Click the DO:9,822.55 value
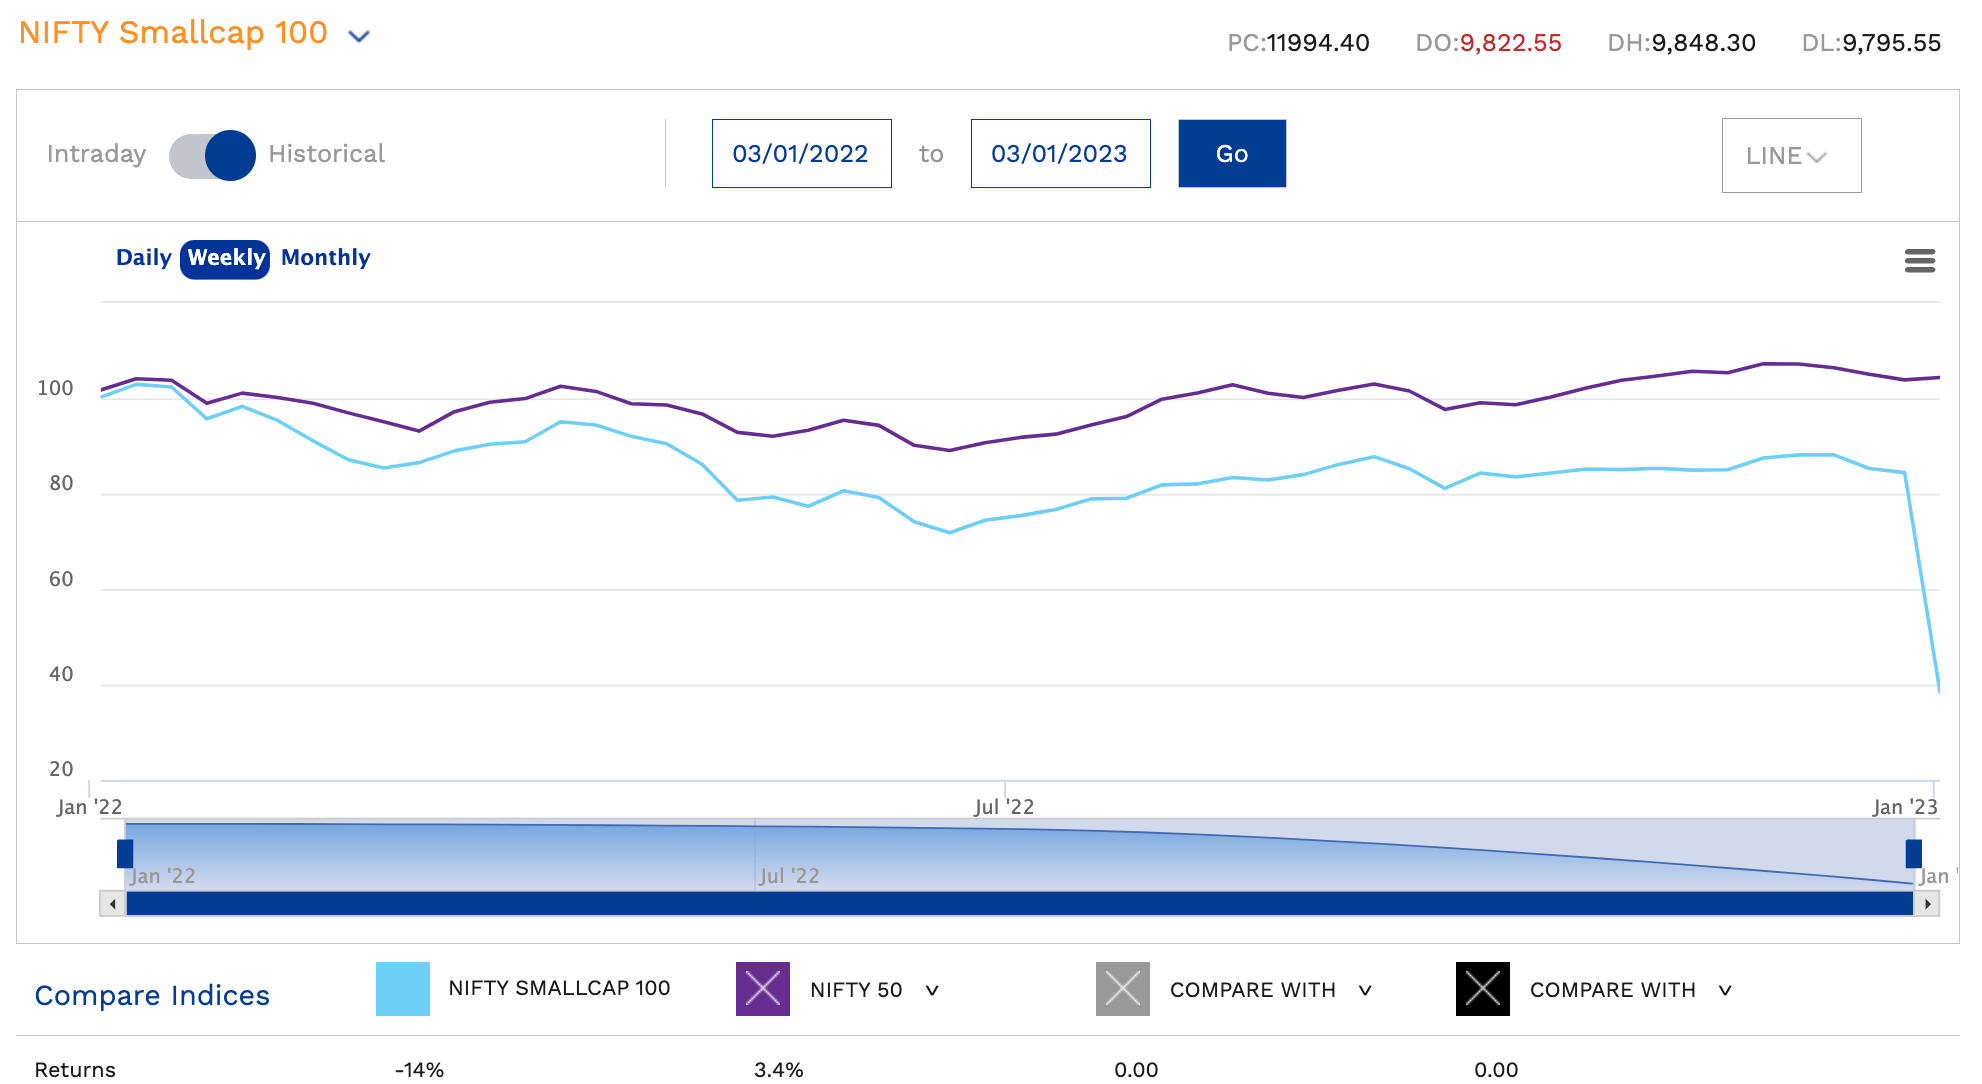Image resolution: width=1982 pixels, height=1084 pixels. (x=1488, y=43)
